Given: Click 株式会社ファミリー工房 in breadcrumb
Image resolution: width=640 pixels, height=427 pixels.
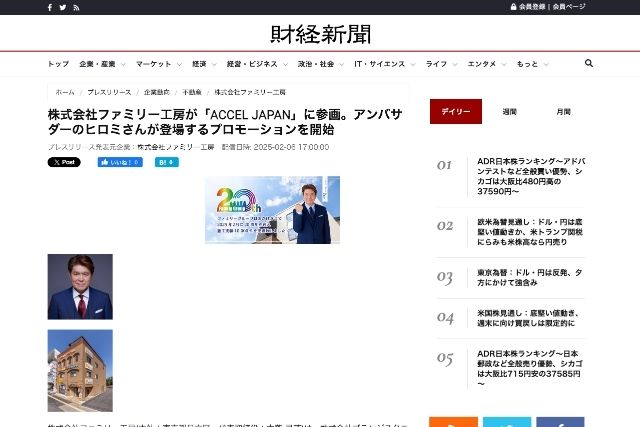Looking at the screenshot, I should 250,92.
